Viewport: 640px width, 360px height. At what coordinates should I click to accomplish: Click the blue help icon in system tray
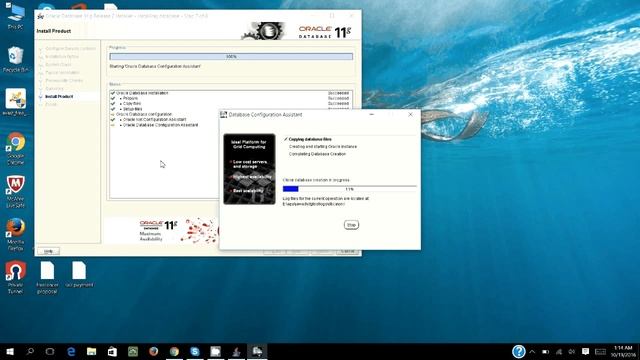519,351
